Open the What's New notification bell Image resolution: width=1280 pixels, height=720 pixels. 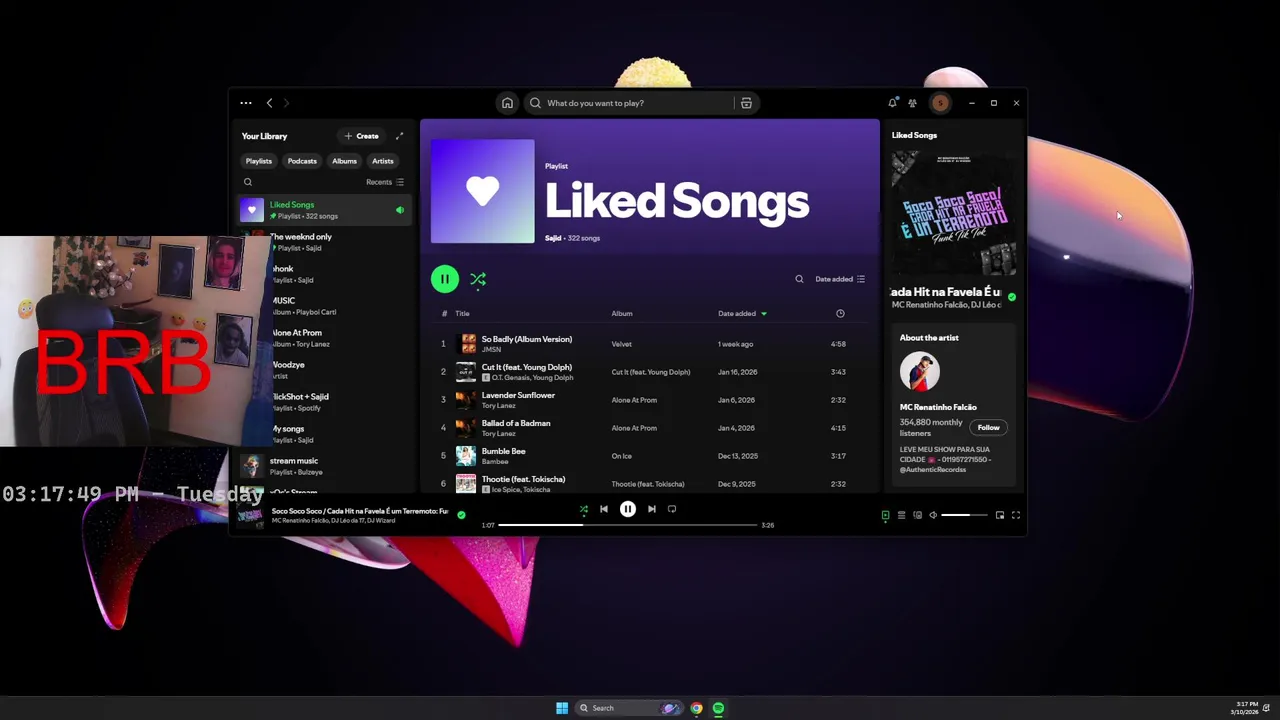tap(893, 102)
